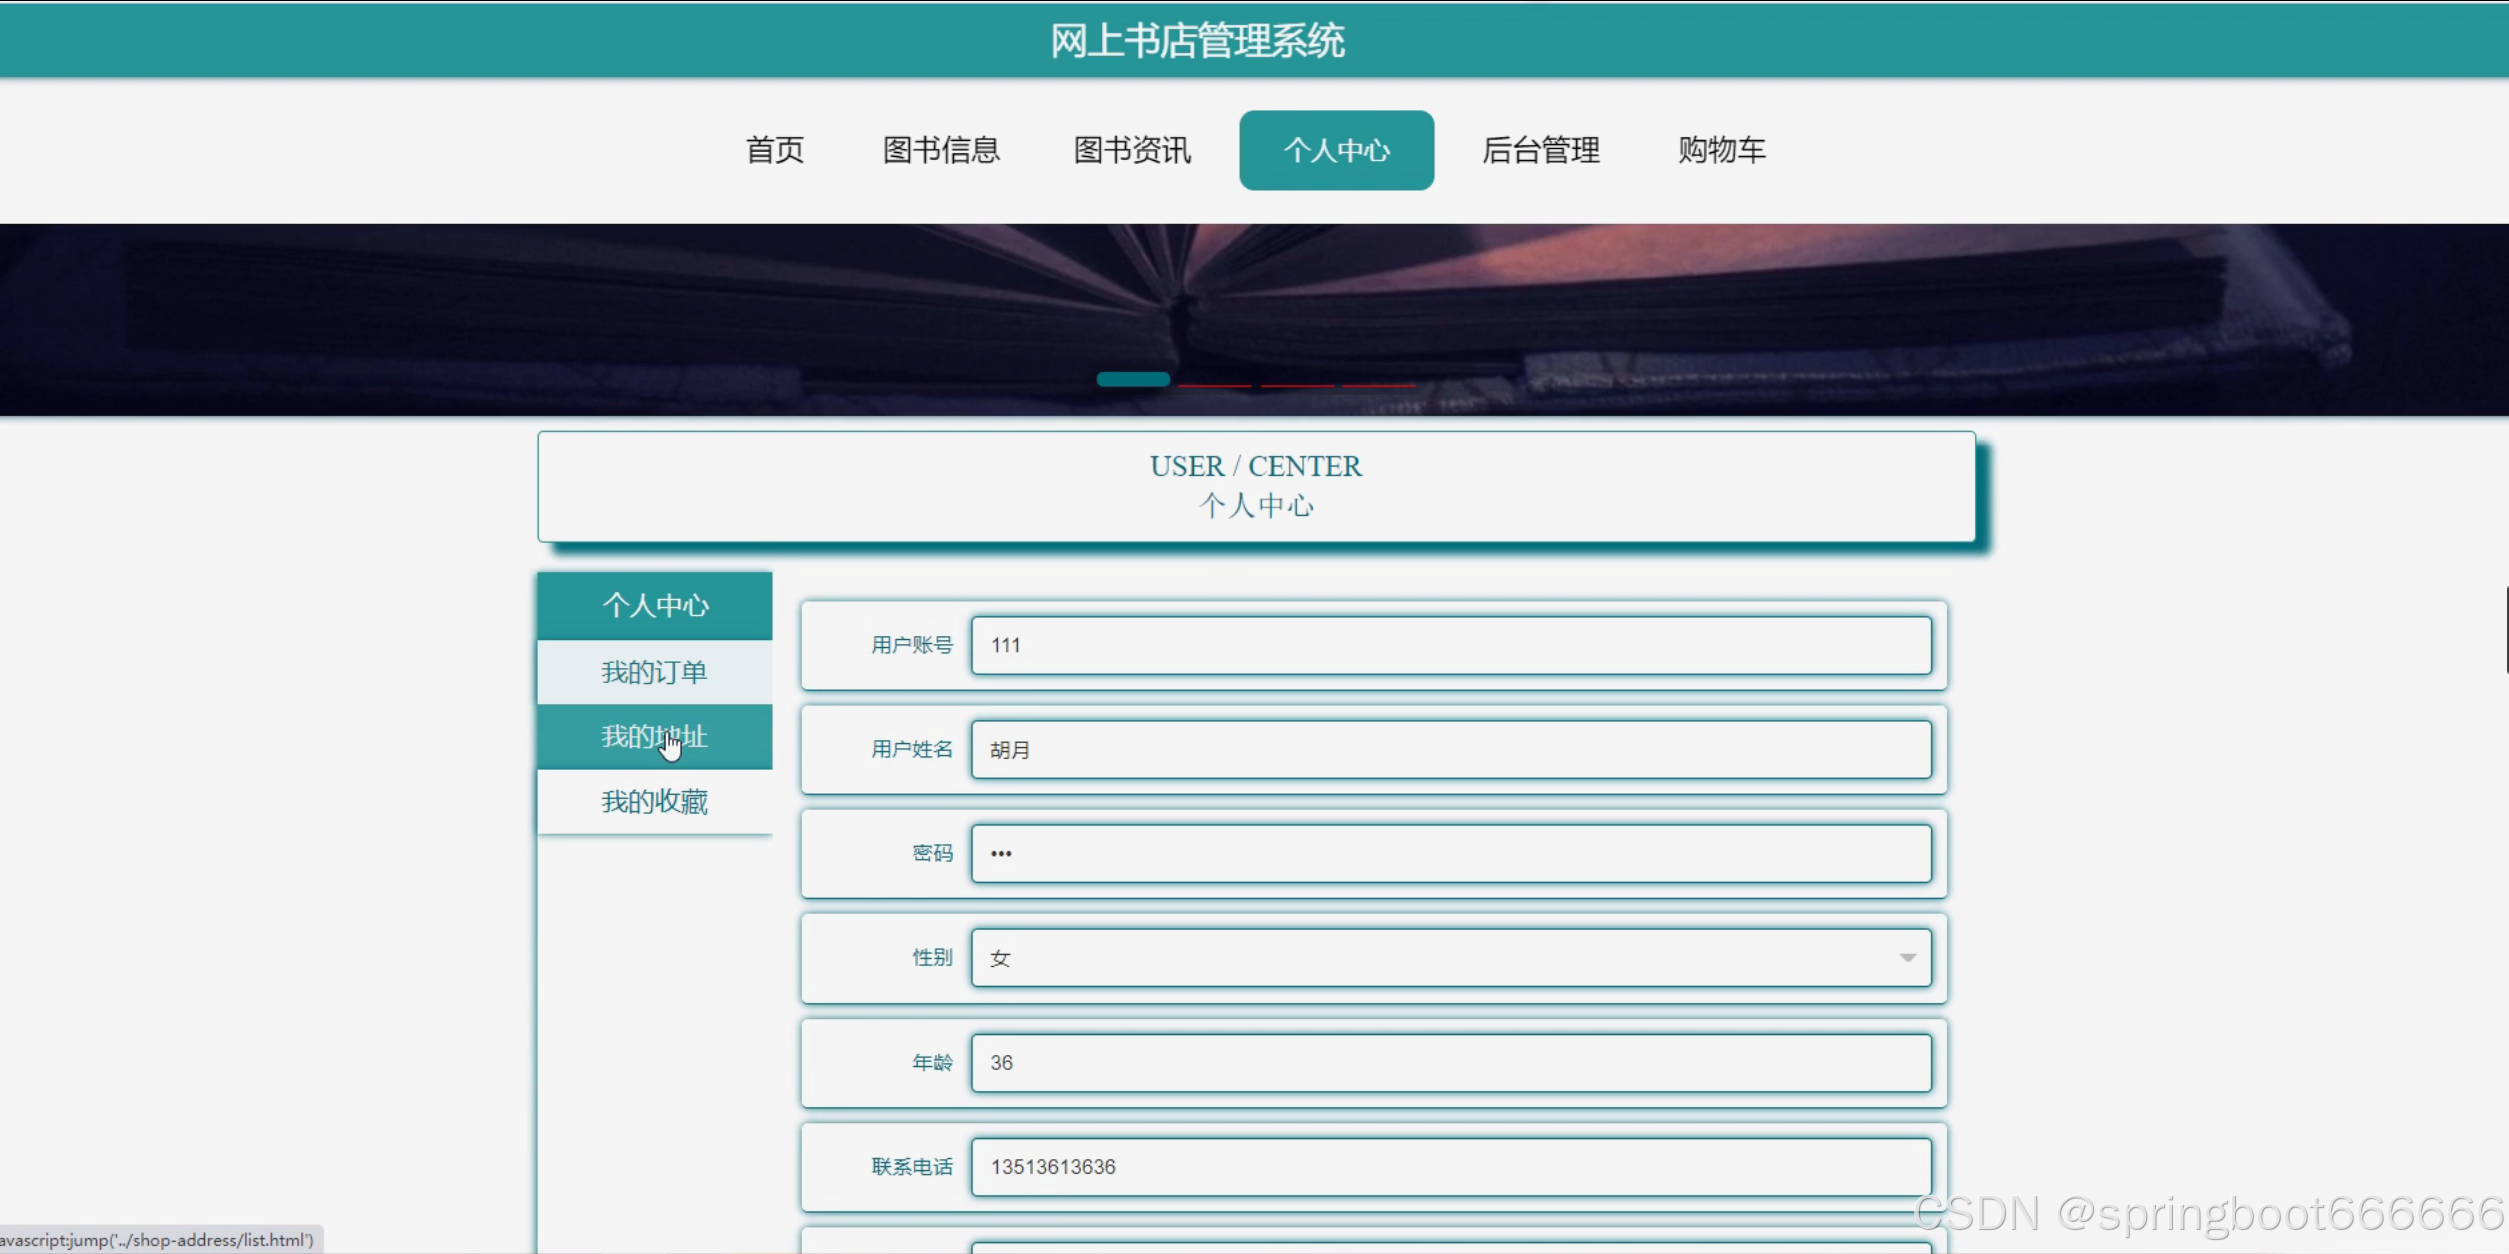The width and height of the screenshot is (2509, 1254).
Task: Open 后台管理 admin page
Action: pyautogui.click(x=1540, y=150)
